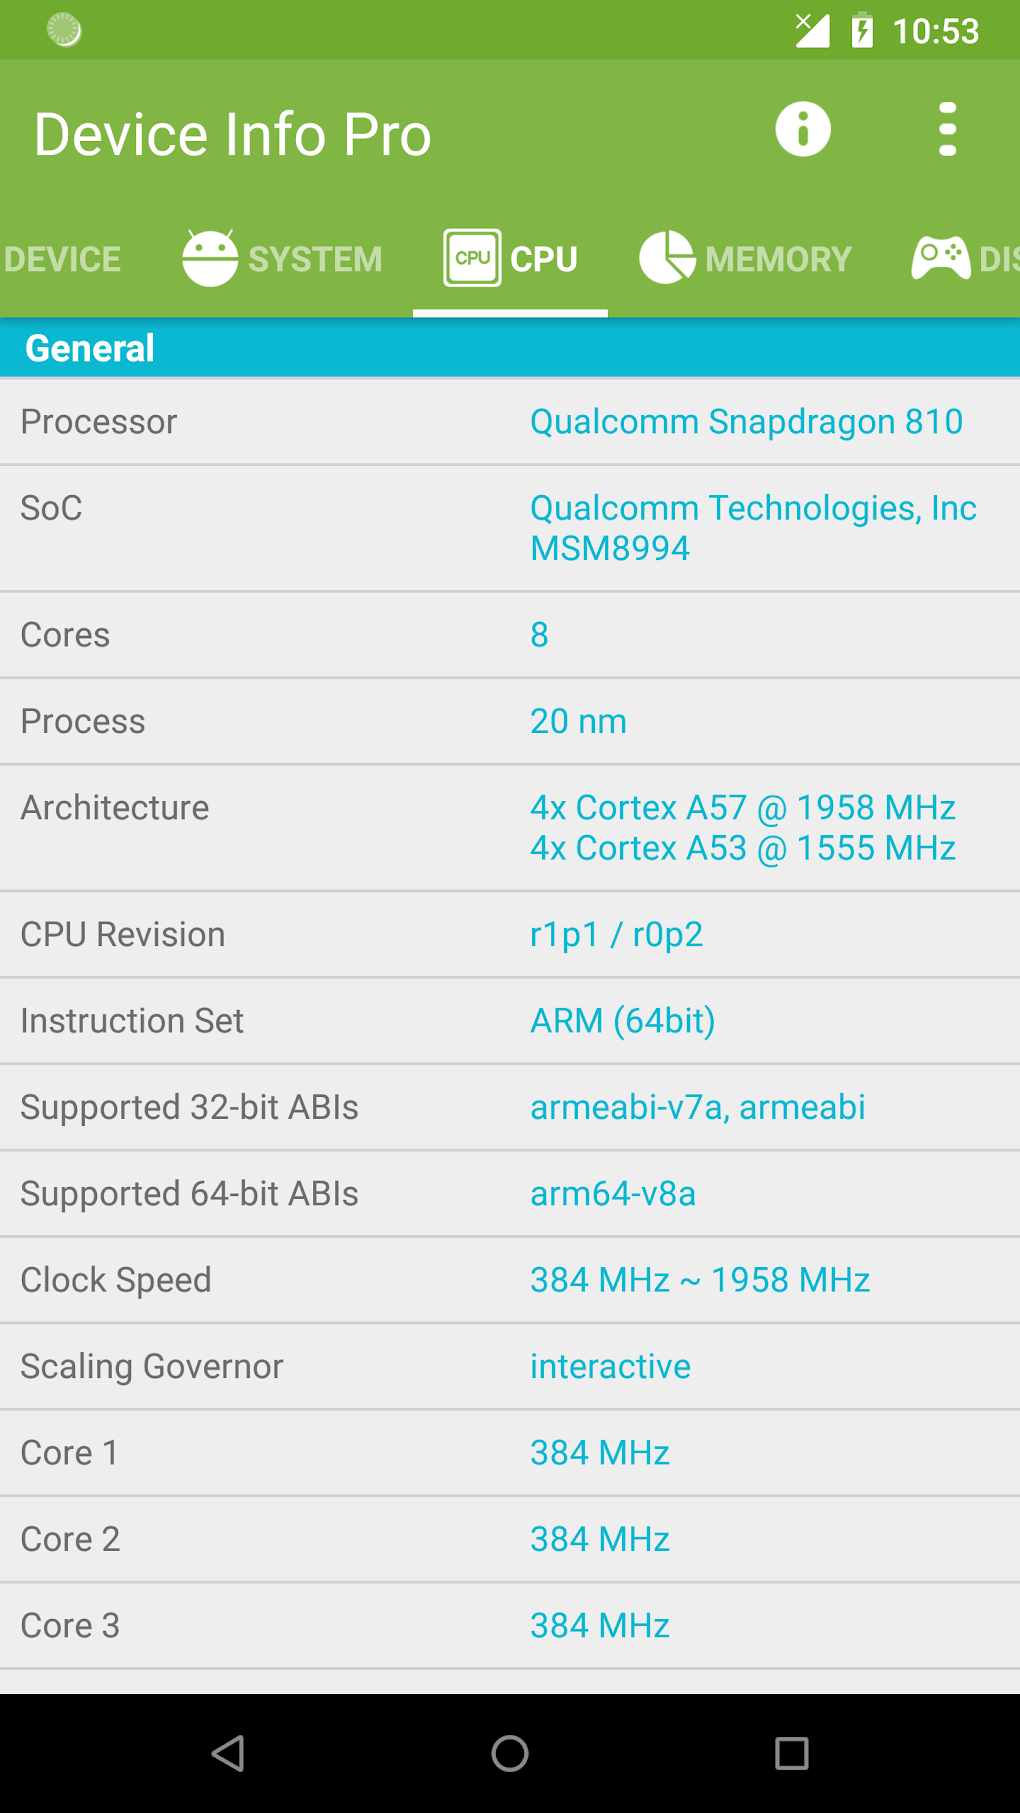Select the Architecture Cortex row
Viewport: 1020px width, 1813px height.
510,828
